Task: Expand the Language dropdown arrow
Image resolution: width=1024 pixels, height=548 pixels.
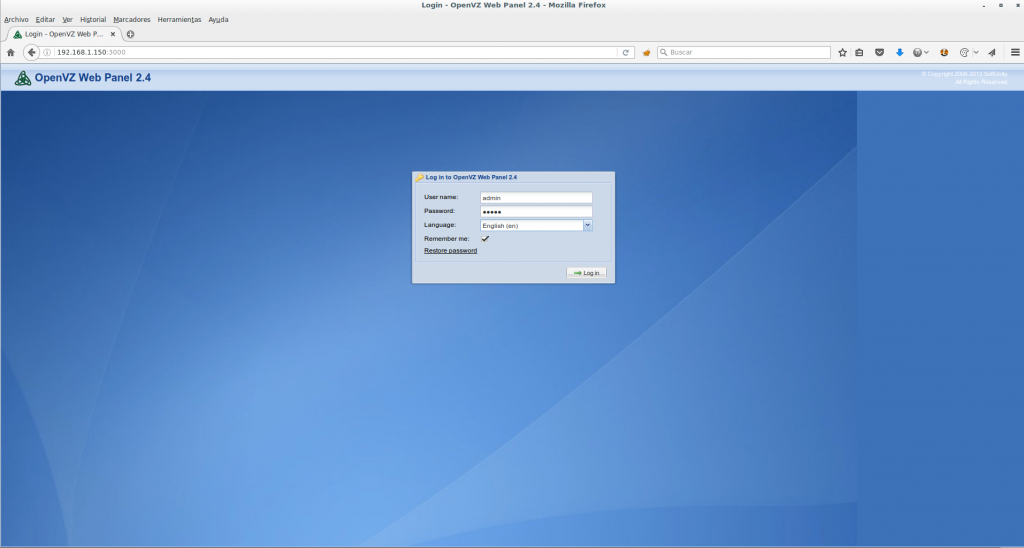Action: coord(588,225)
